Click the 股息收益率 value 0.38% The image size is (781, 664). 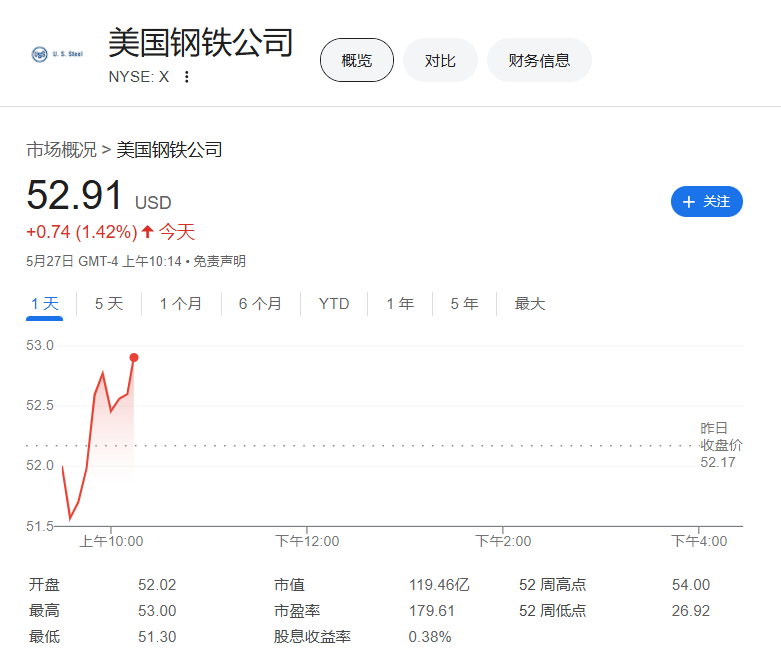(x=430, y=637)
